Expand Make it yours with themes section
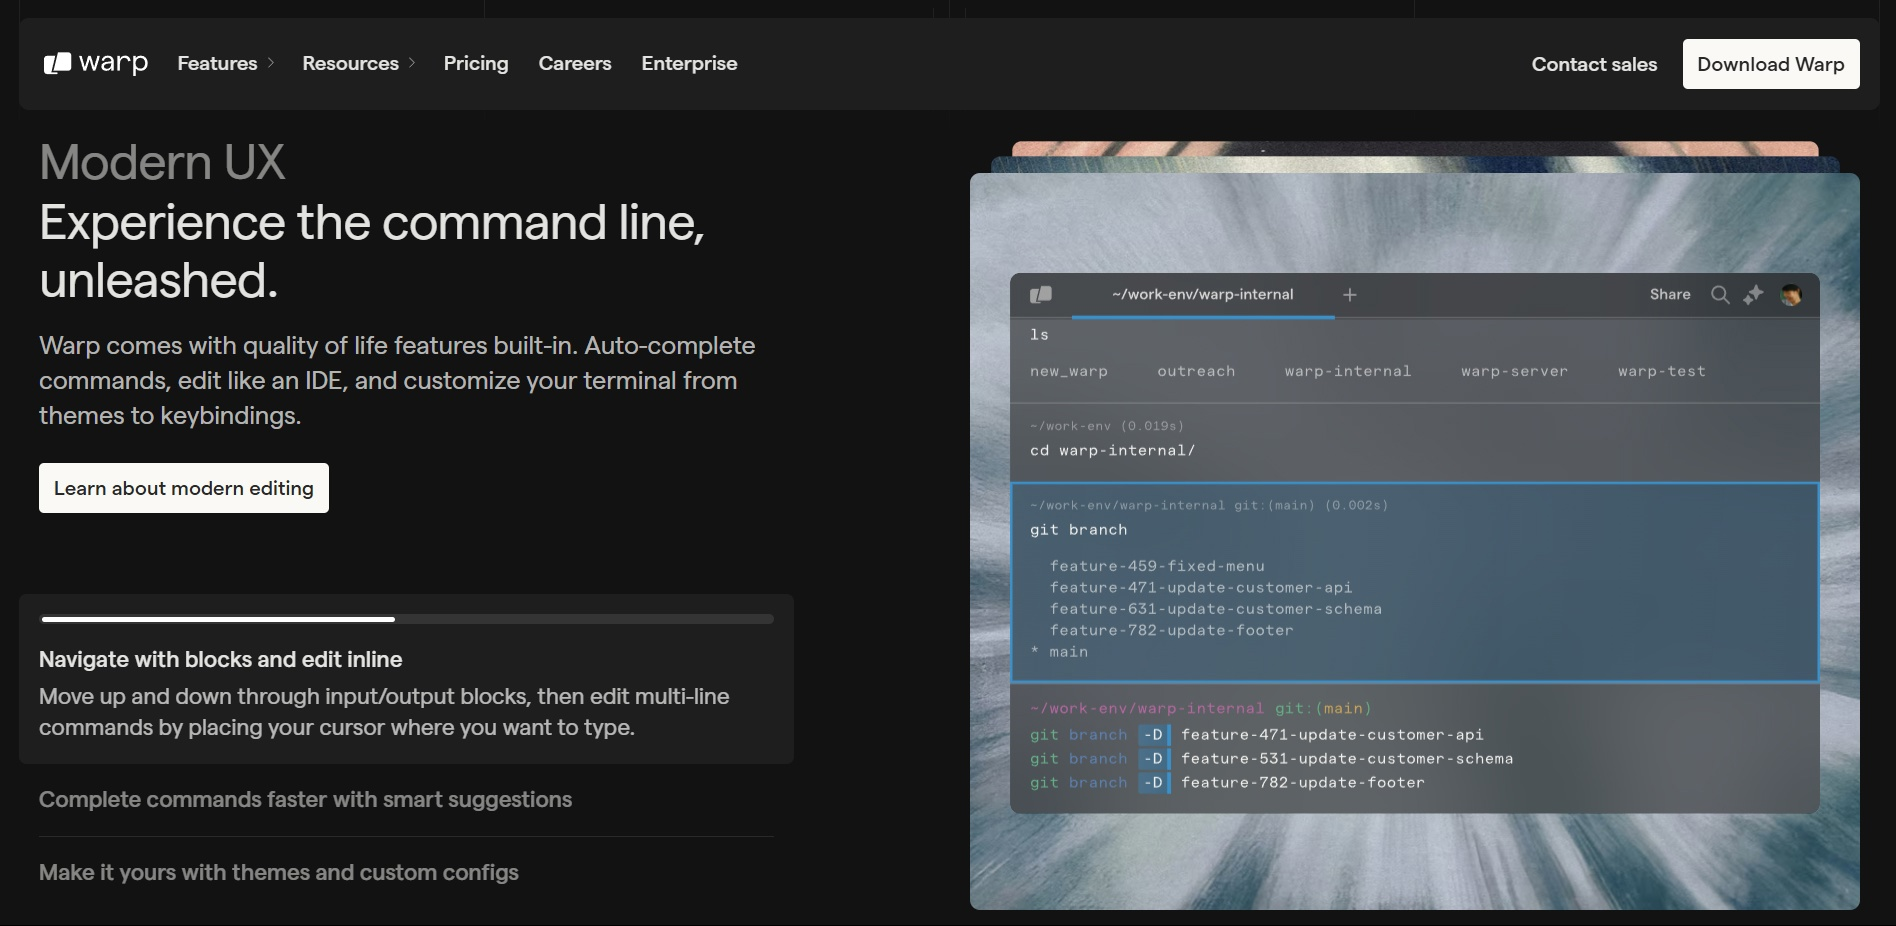1896x926 pixels. (279, 872)
